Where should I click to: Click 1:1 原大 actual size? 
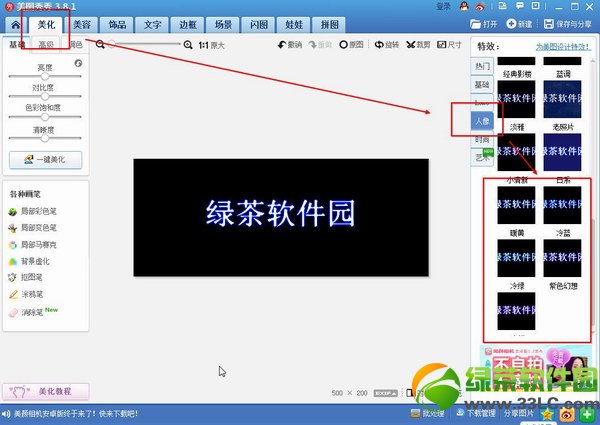point(211,45)
